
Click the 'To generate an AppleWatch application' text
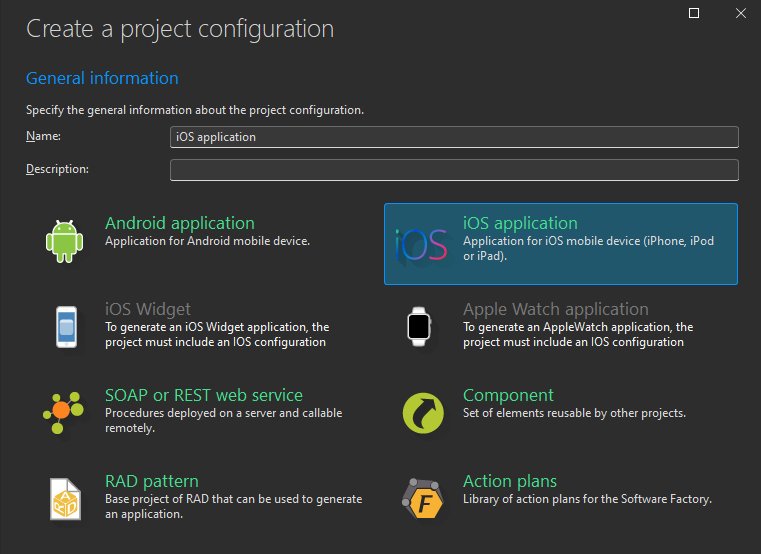coord(578,335)
